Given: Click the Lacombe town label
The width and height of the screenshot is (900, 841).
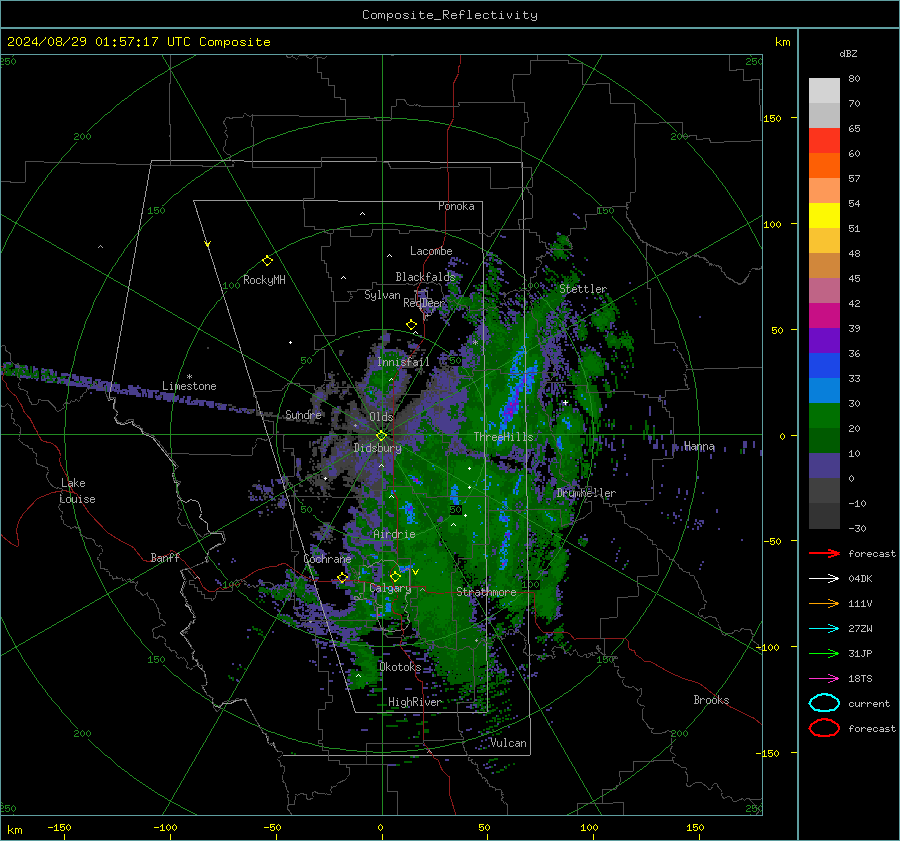Looking at the screenshot, I should (x=431, y=251).
